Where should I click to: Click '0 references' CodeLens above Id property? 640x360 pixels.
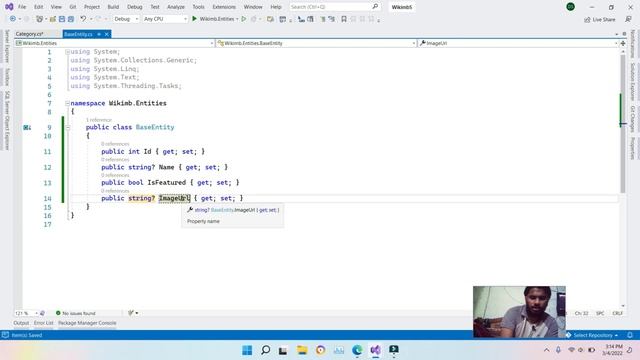(x=115, y=144)
